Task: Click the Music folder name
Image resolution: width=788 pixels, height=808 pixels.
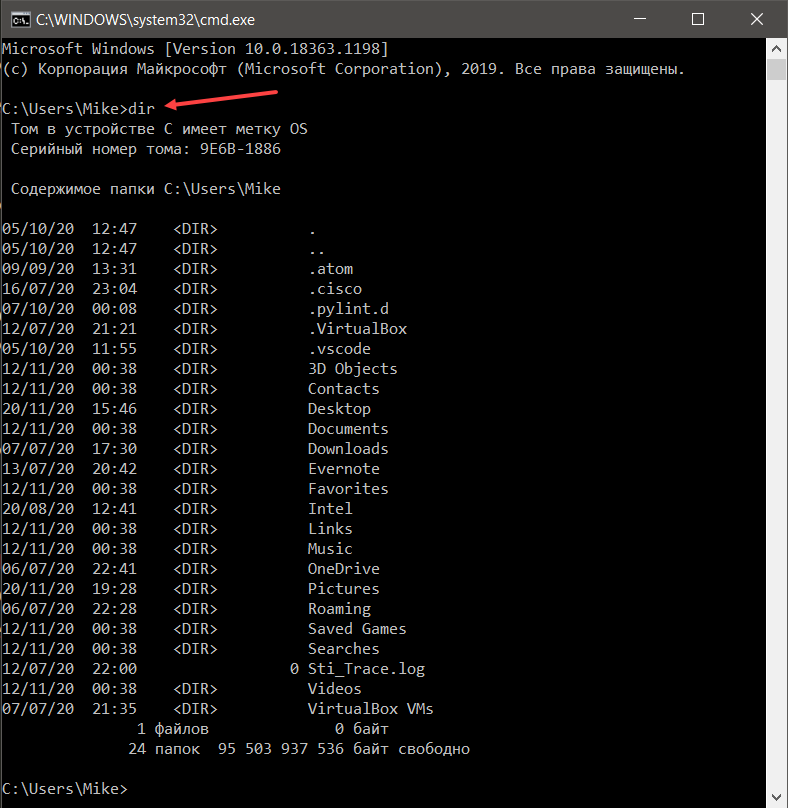Action: coord(330,549)
